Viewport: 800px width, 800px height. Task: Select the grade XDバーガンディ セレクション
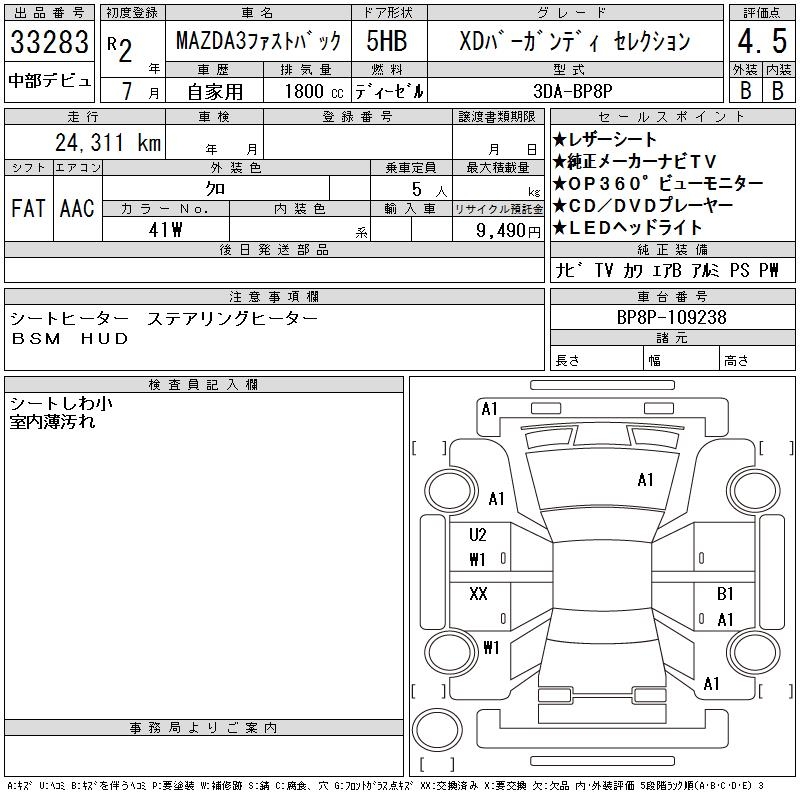point(575,41)
